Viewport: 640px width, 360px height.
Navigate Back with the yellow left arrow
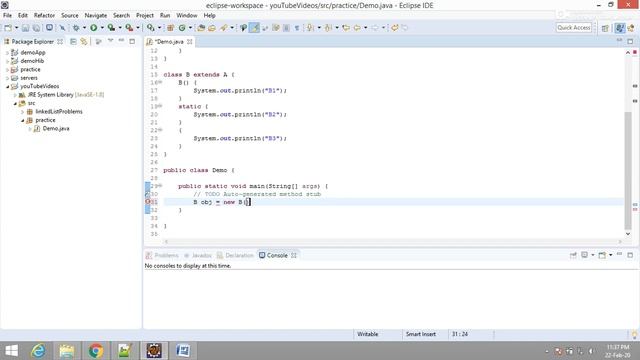click(x=357, y=28)
